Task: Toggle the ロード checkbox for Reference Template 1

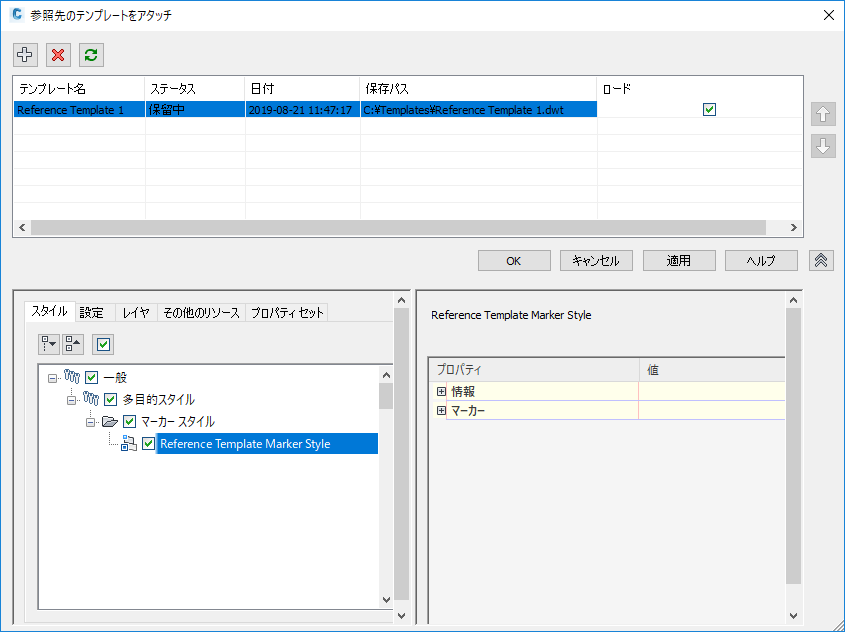Action: [x=709, y=109]
